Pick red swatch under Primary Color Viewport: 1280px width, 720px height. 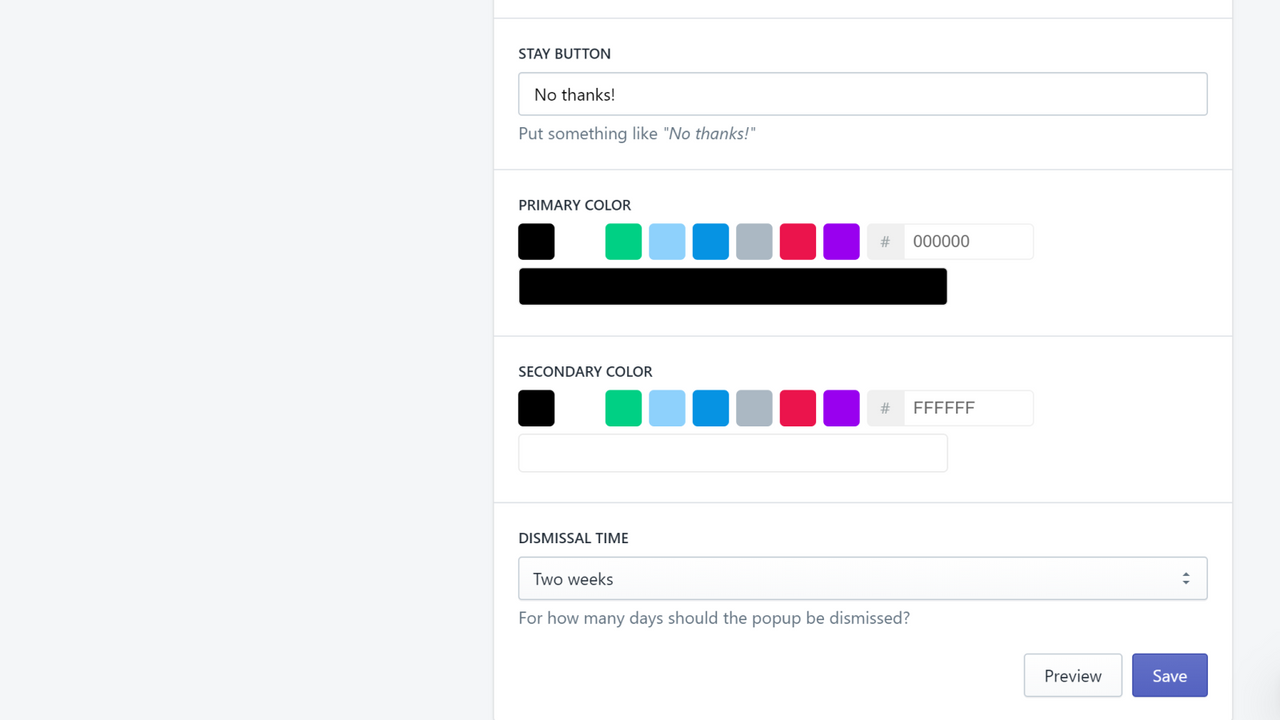pos(798,241)
